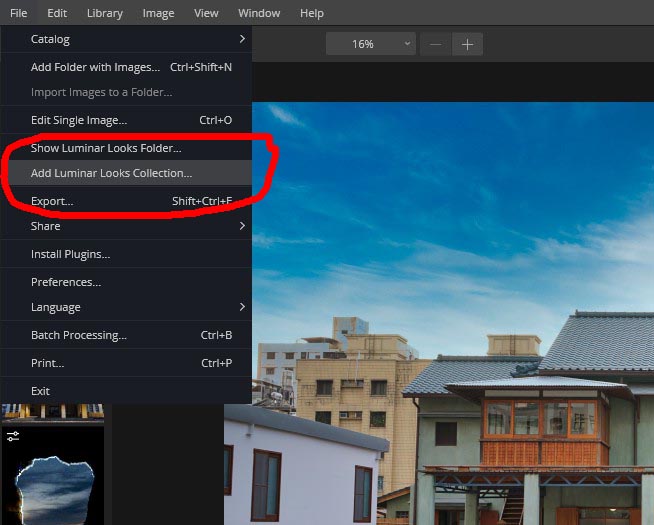Click Add Folder with Images
Viewport: 654px width, 525px height.
click(95, 67)
